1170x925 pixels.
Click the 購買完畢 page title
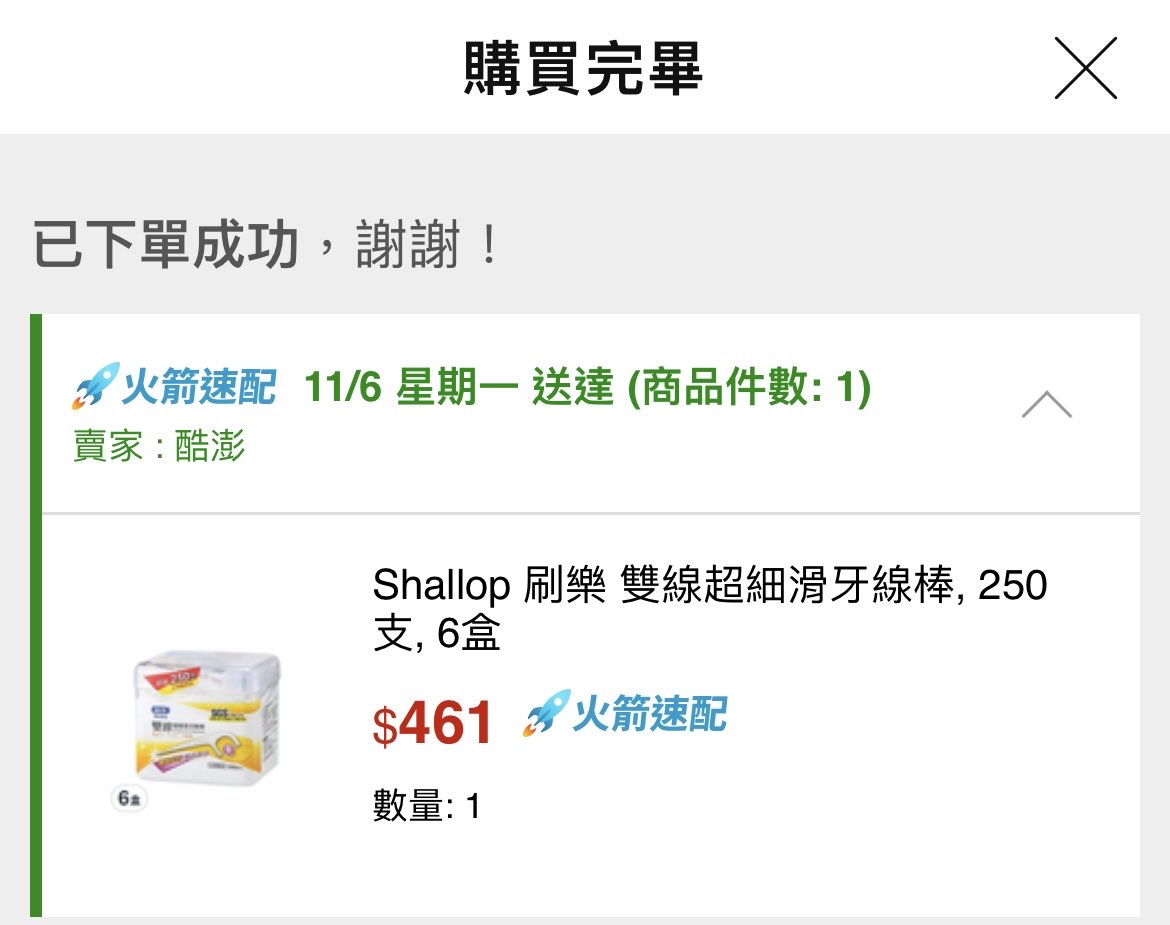pyautogui.click(x=584, y=68)
